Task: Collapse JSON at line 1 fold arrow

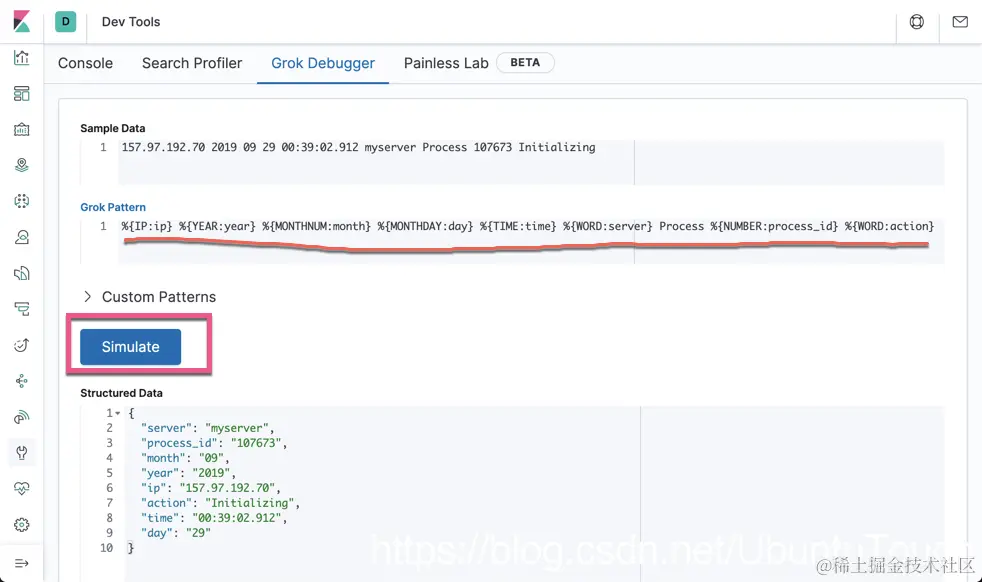Action: coord(118,413)
